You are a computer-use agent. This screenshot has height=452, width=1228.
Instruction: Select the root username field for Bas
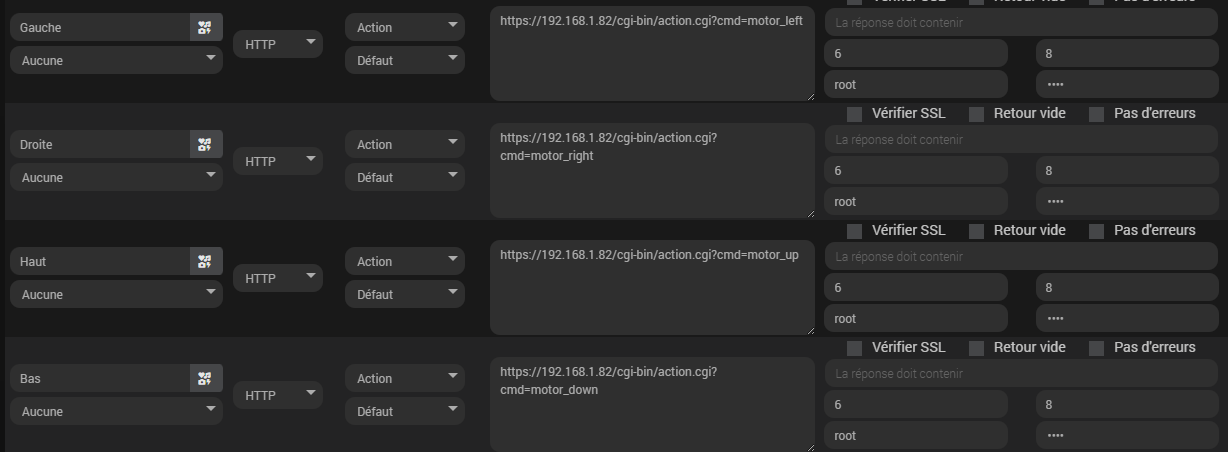tap(915, 436)
